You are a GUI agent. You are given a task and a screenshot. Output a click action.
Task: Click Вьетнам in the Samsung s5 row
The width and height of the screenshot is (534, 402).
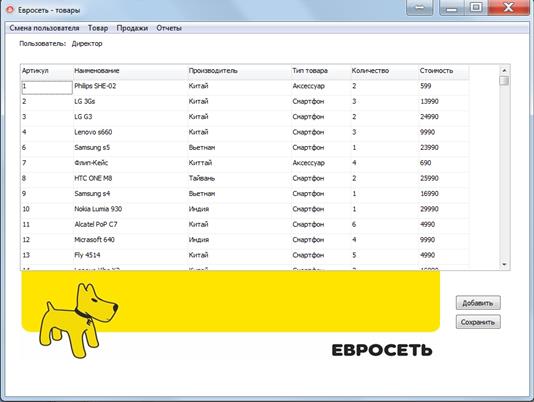coord(239,148)
